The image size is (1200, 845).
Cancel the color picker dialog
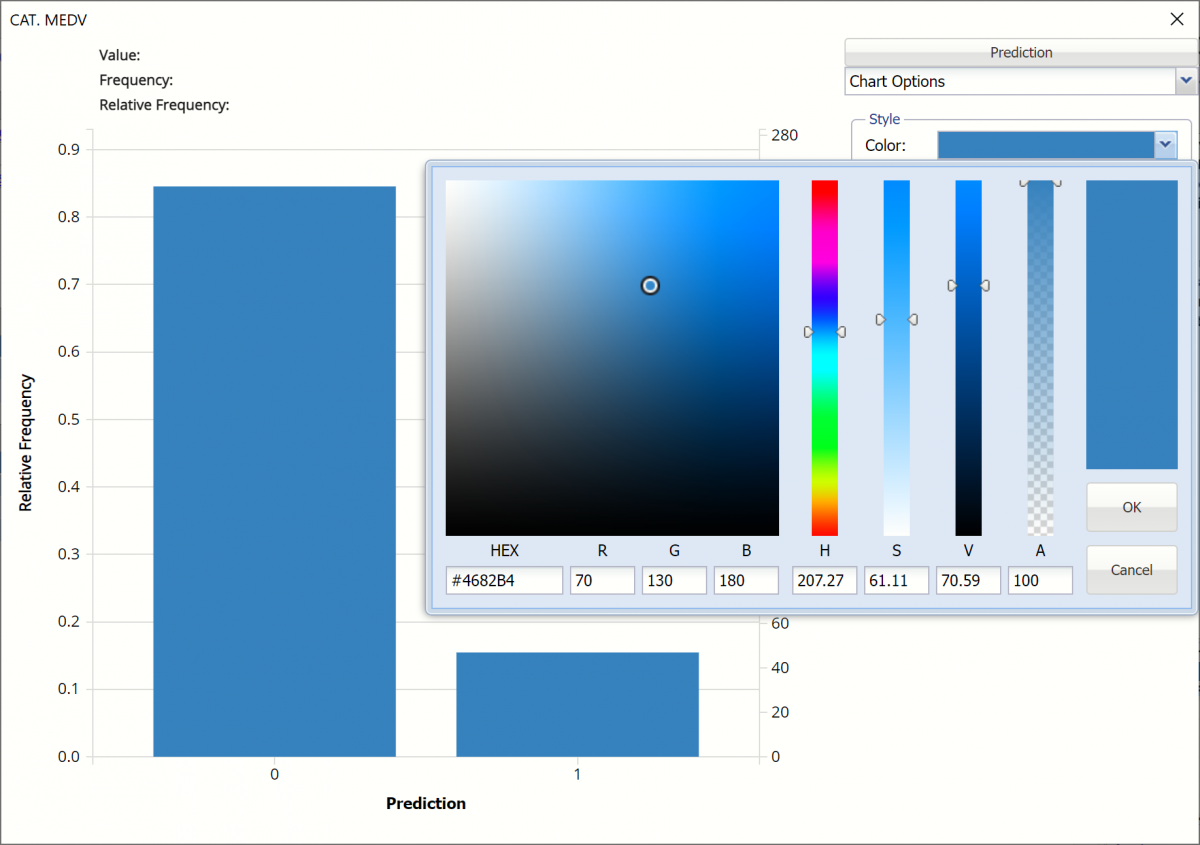pyautogui.click(x=1131, y=570)
